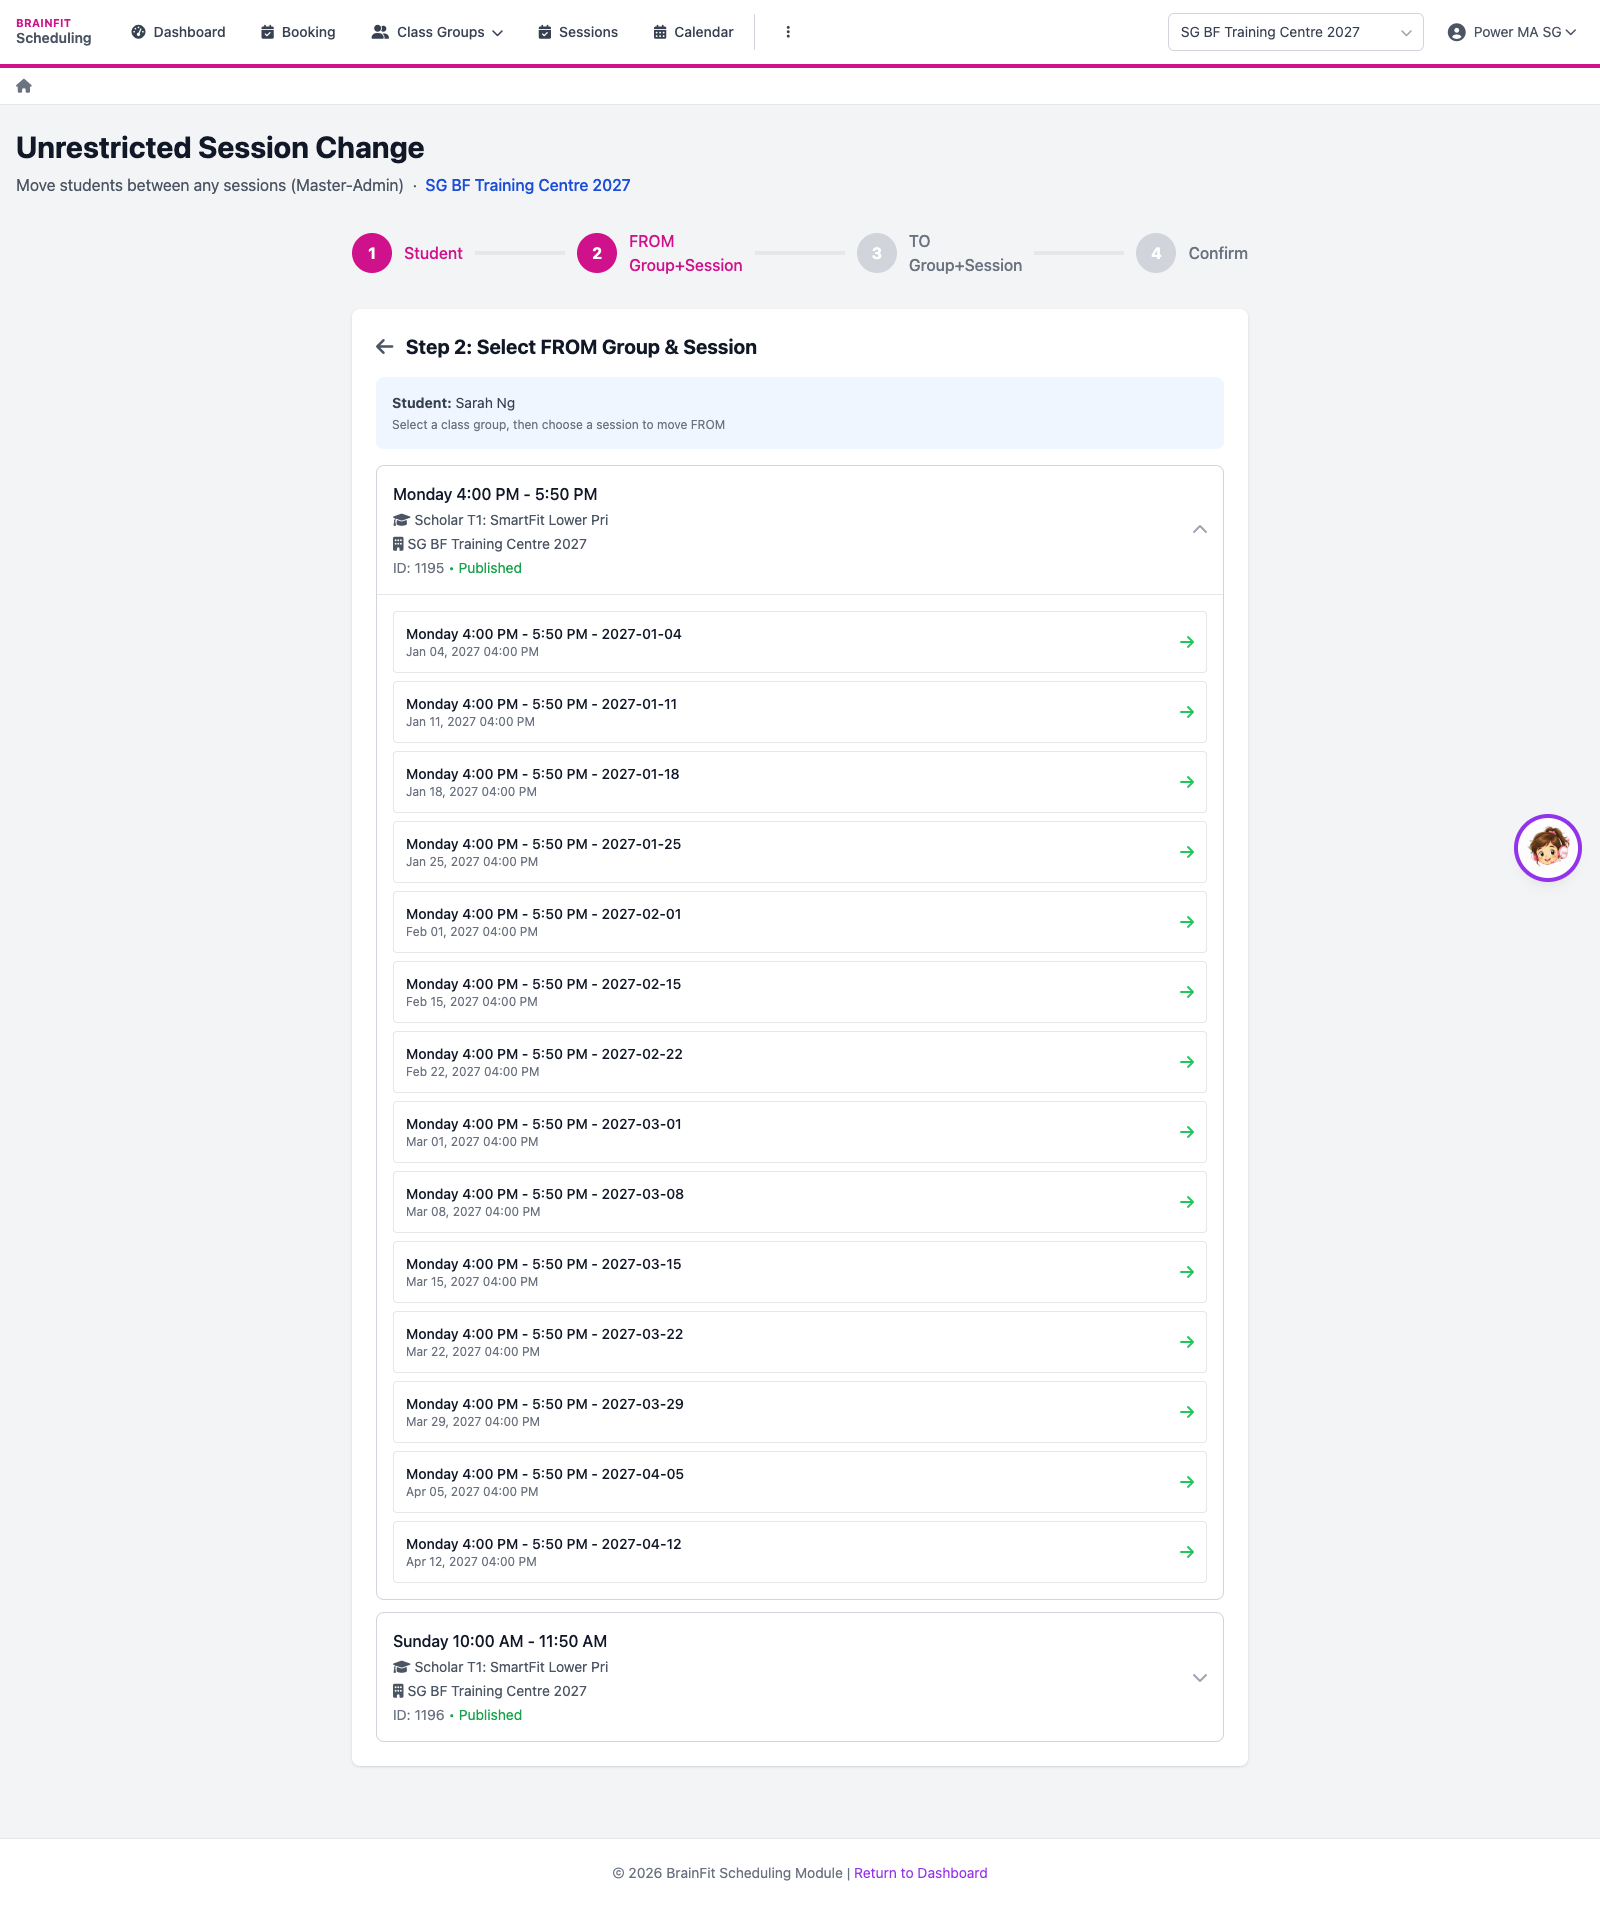Viewport: 1600px width, 1907px height.
Task: Select session row 2027-04-05
Action: [x=800, y=1482]
